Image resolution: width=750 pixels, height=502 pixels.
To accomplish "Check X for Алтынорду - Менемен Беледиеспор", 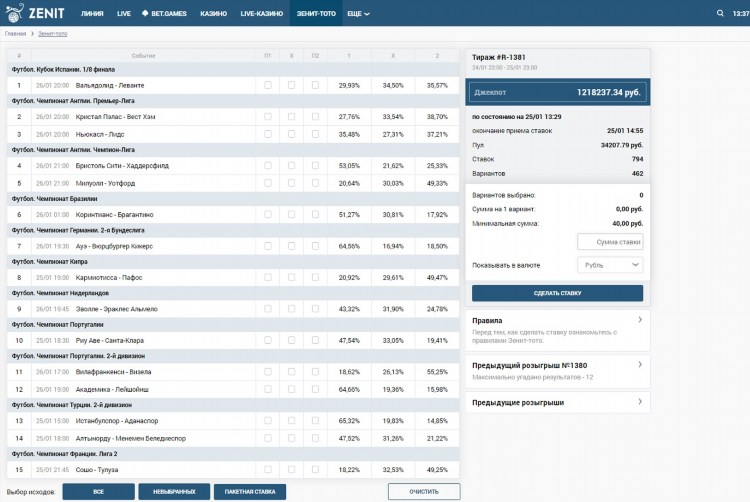I will coord(291,438).
